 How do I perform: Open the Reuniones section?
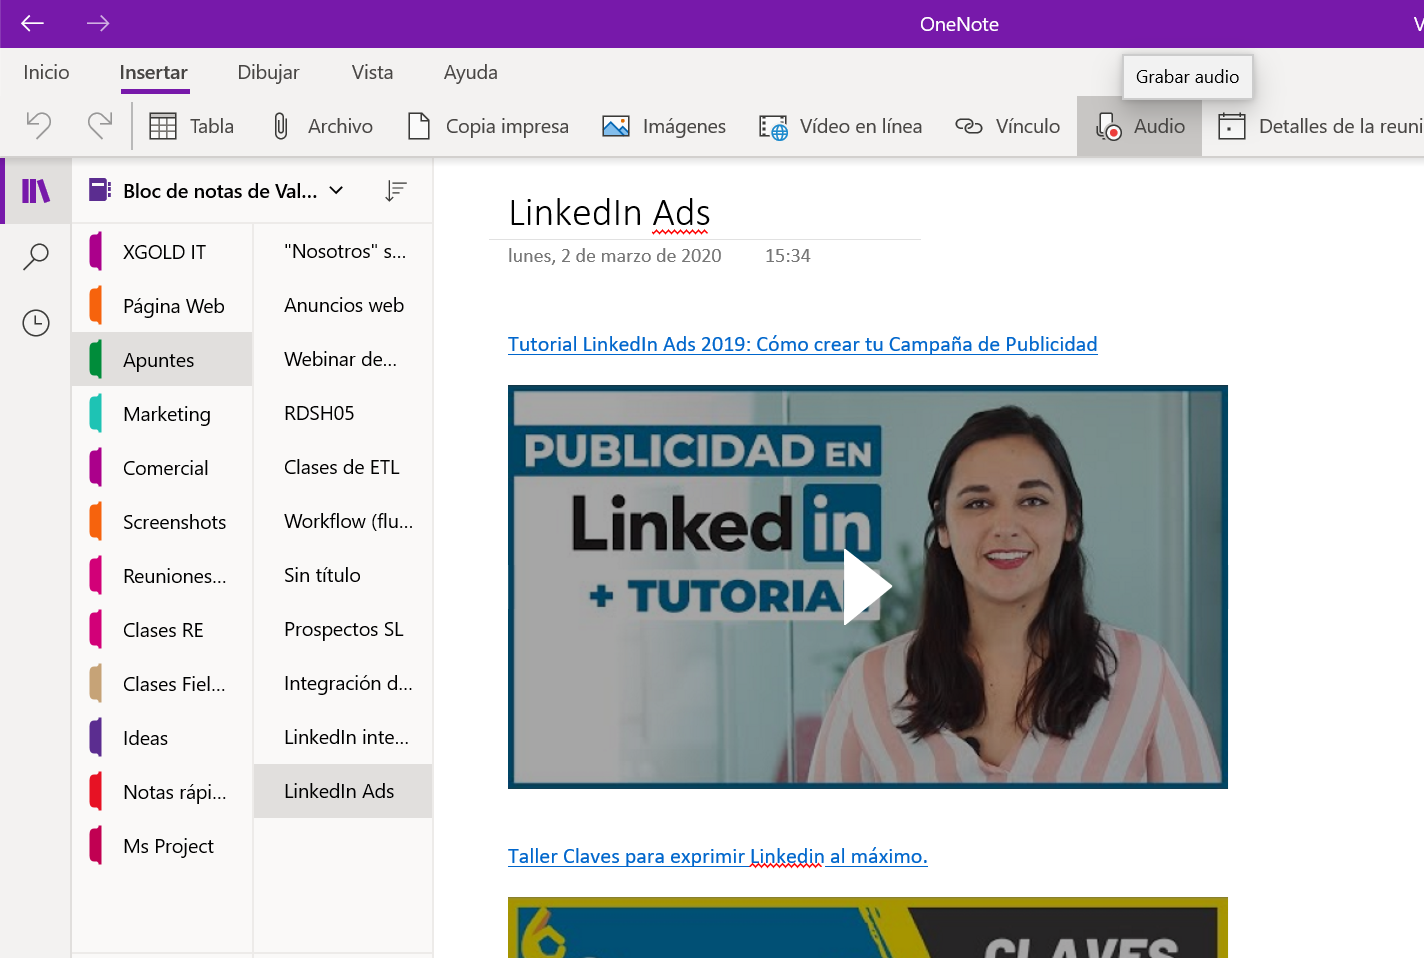click(162, 576)
